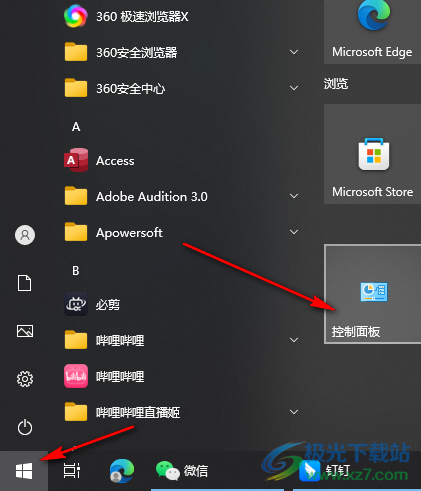The width and height of the screenshot is (421, 491).
Task: Expand the 哔哩哔哩直播姬 folder chevron
Action: click(x=294, y=412)
